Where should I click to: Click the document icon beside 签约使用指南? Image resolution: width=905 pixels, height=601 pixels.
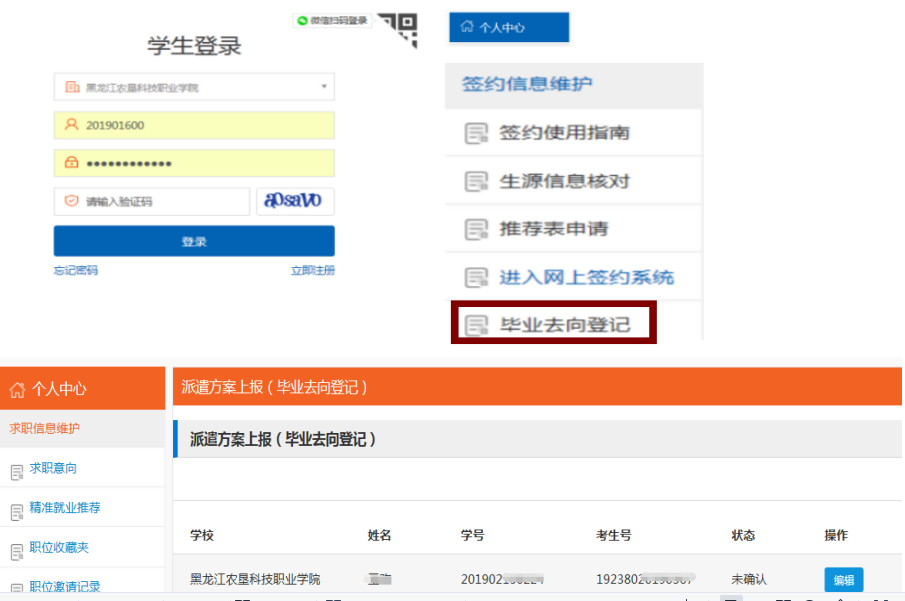point(474,133)
